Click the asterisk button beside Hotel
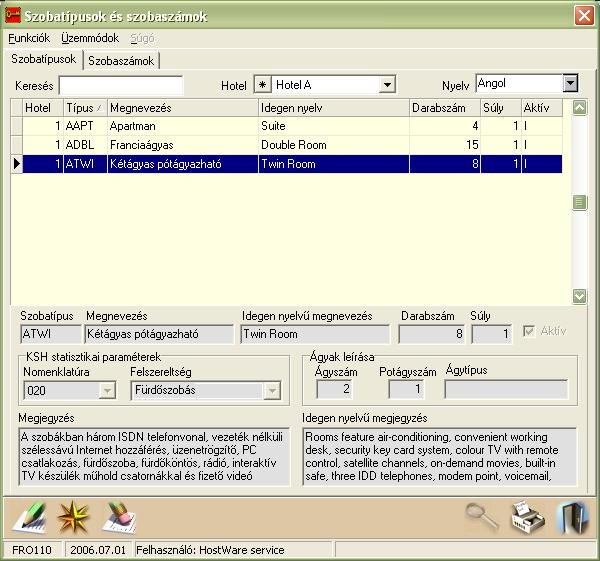 [x=262, y=85]
